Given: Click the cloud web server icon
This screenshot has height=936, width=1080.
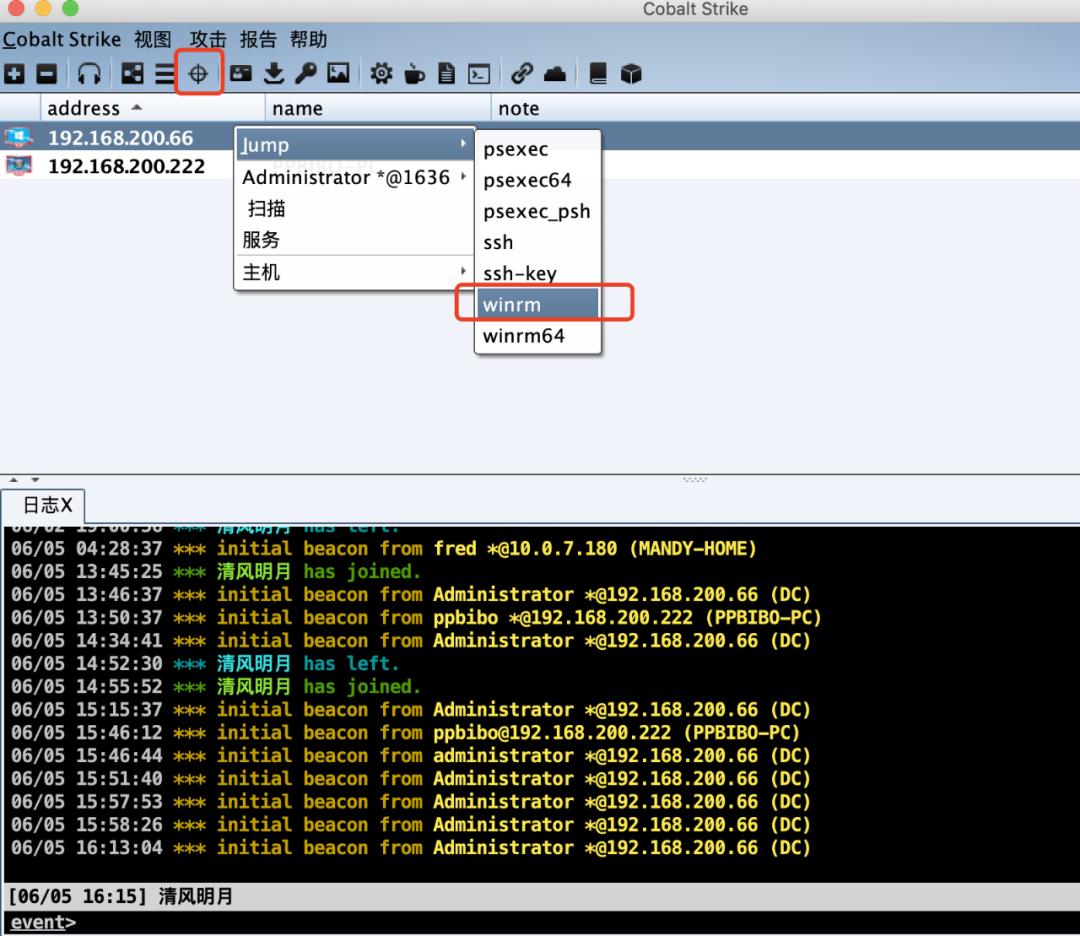Looking at the screenshot, I should (554, 73).
